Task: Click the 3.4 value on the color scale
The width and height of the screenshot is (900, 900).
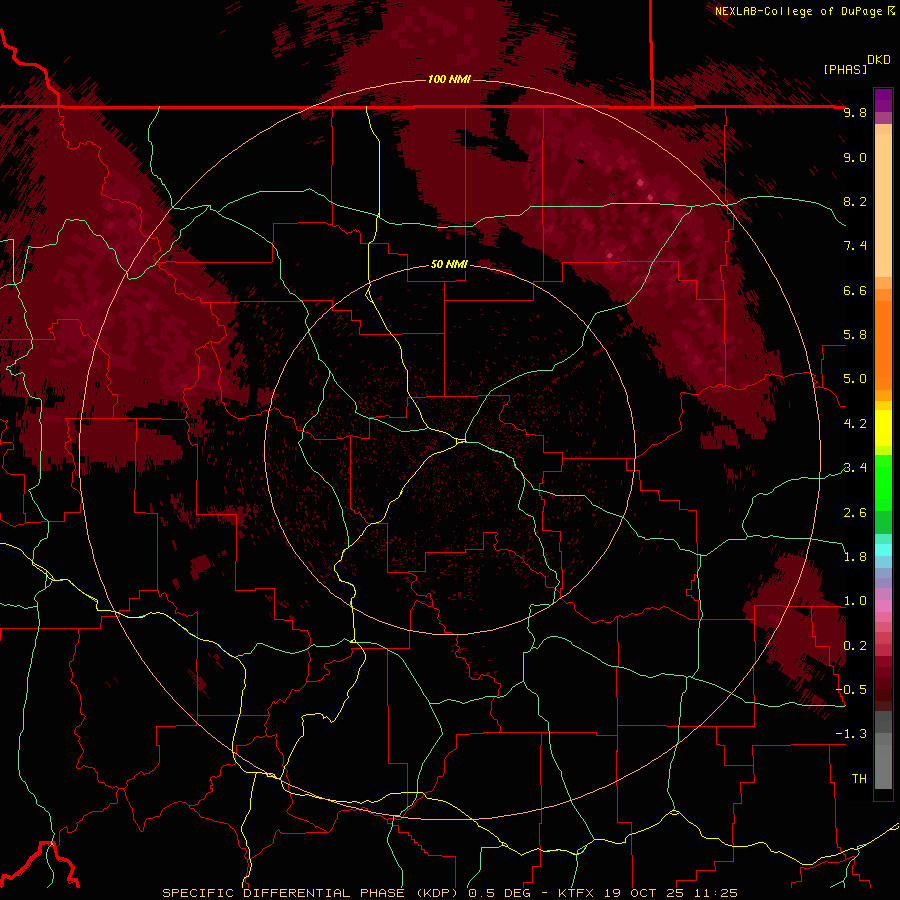Action: tap(855, 468)
